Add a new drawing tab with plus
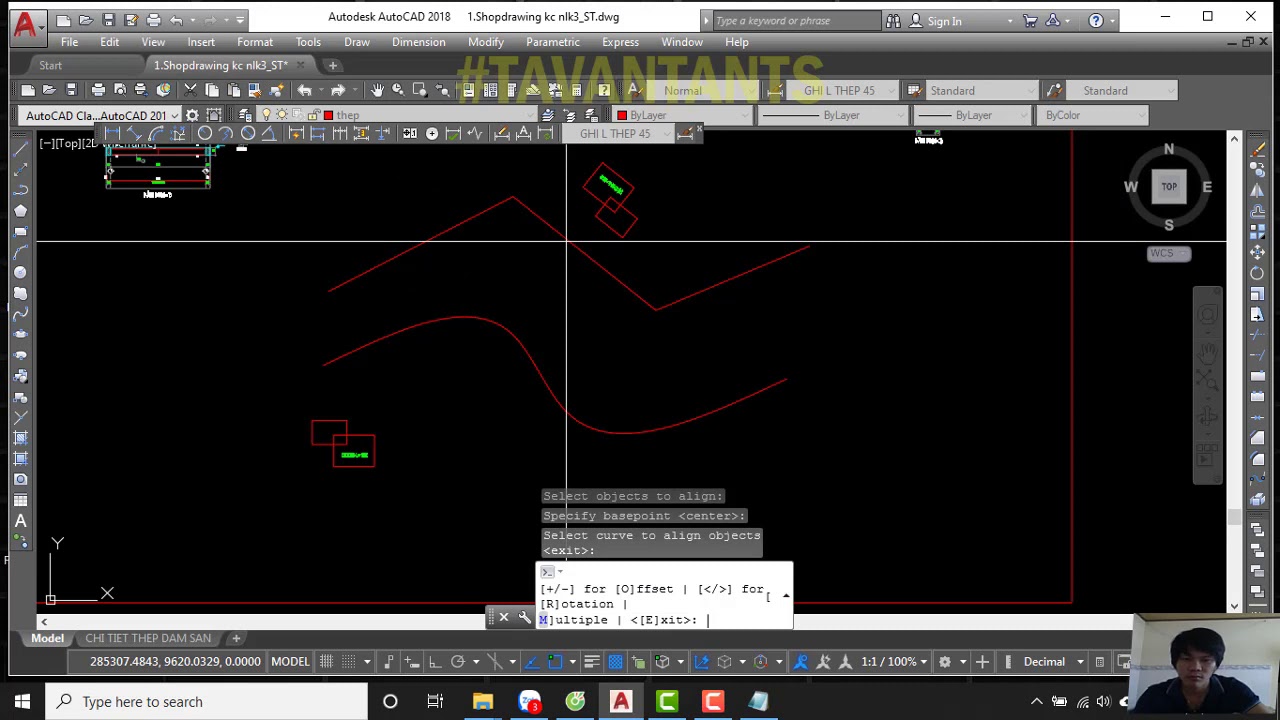This screenshot has width=1280, height=720. 333,65
